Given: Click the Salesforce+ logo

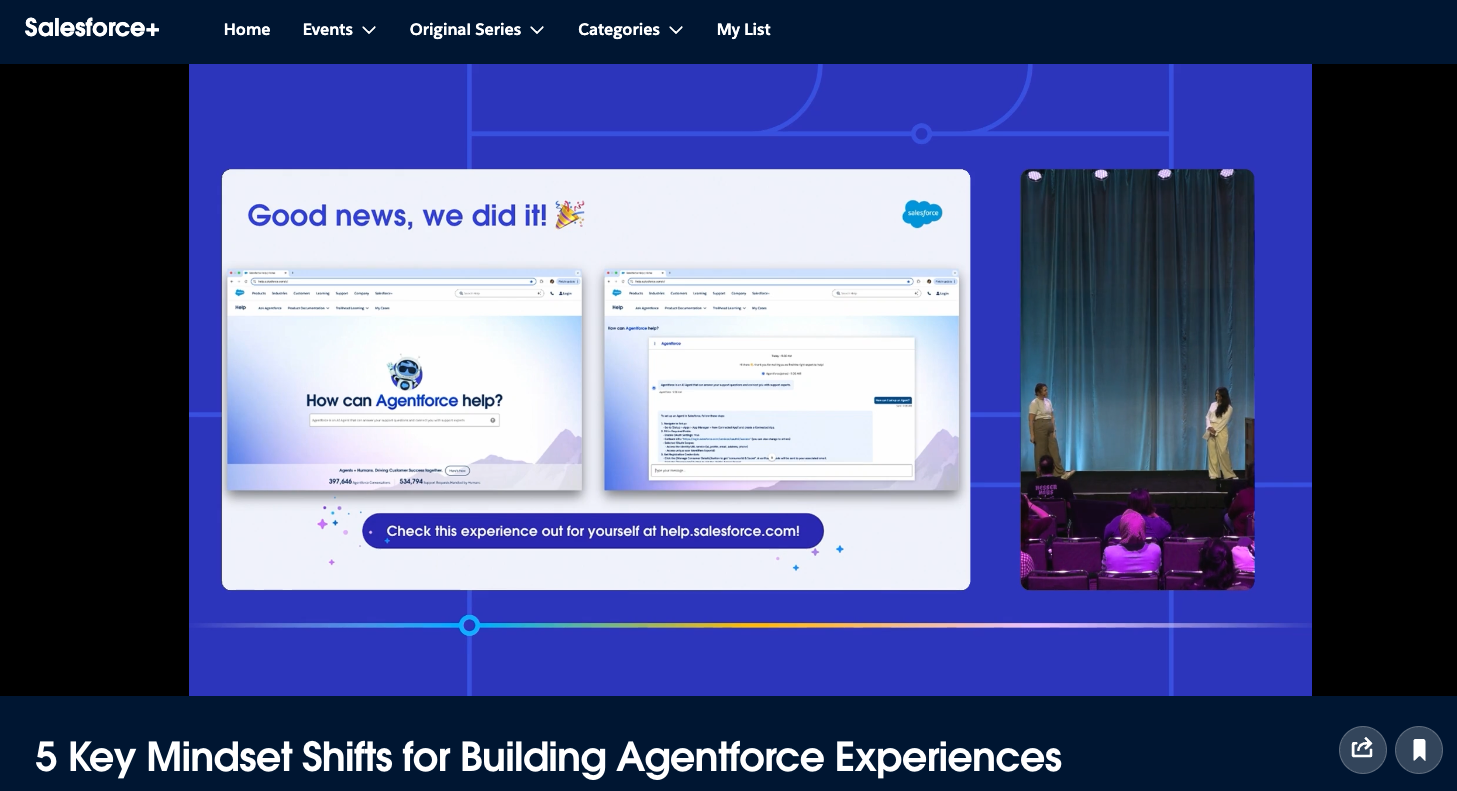Looking at the screenshot, I should (x=92, y=28).
